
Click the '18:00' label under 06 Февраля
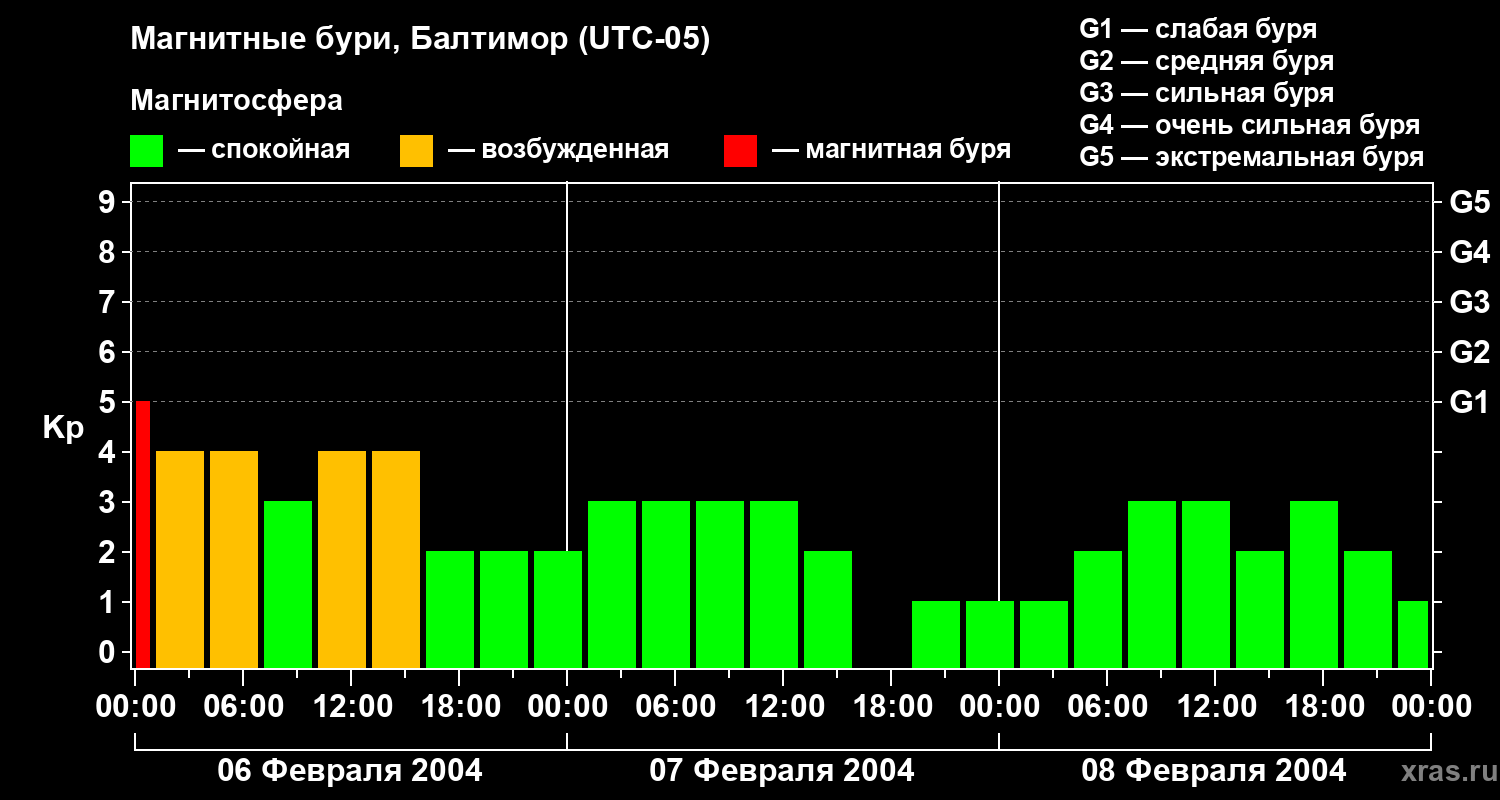tap(459, 706)
